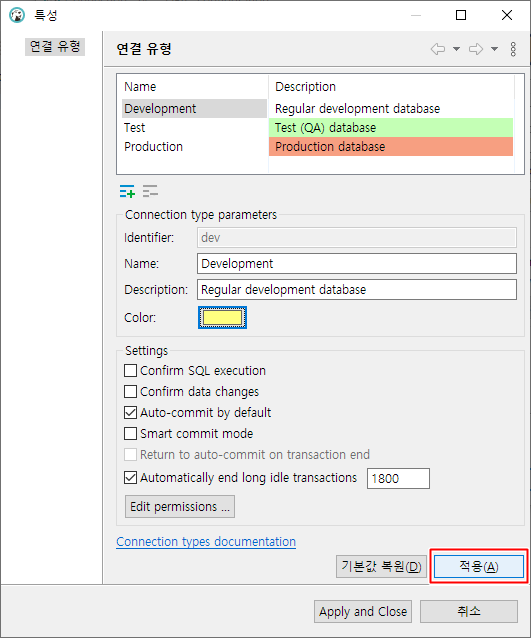
Task: Close the 특성 dialog window
Action: coord(507,15)
